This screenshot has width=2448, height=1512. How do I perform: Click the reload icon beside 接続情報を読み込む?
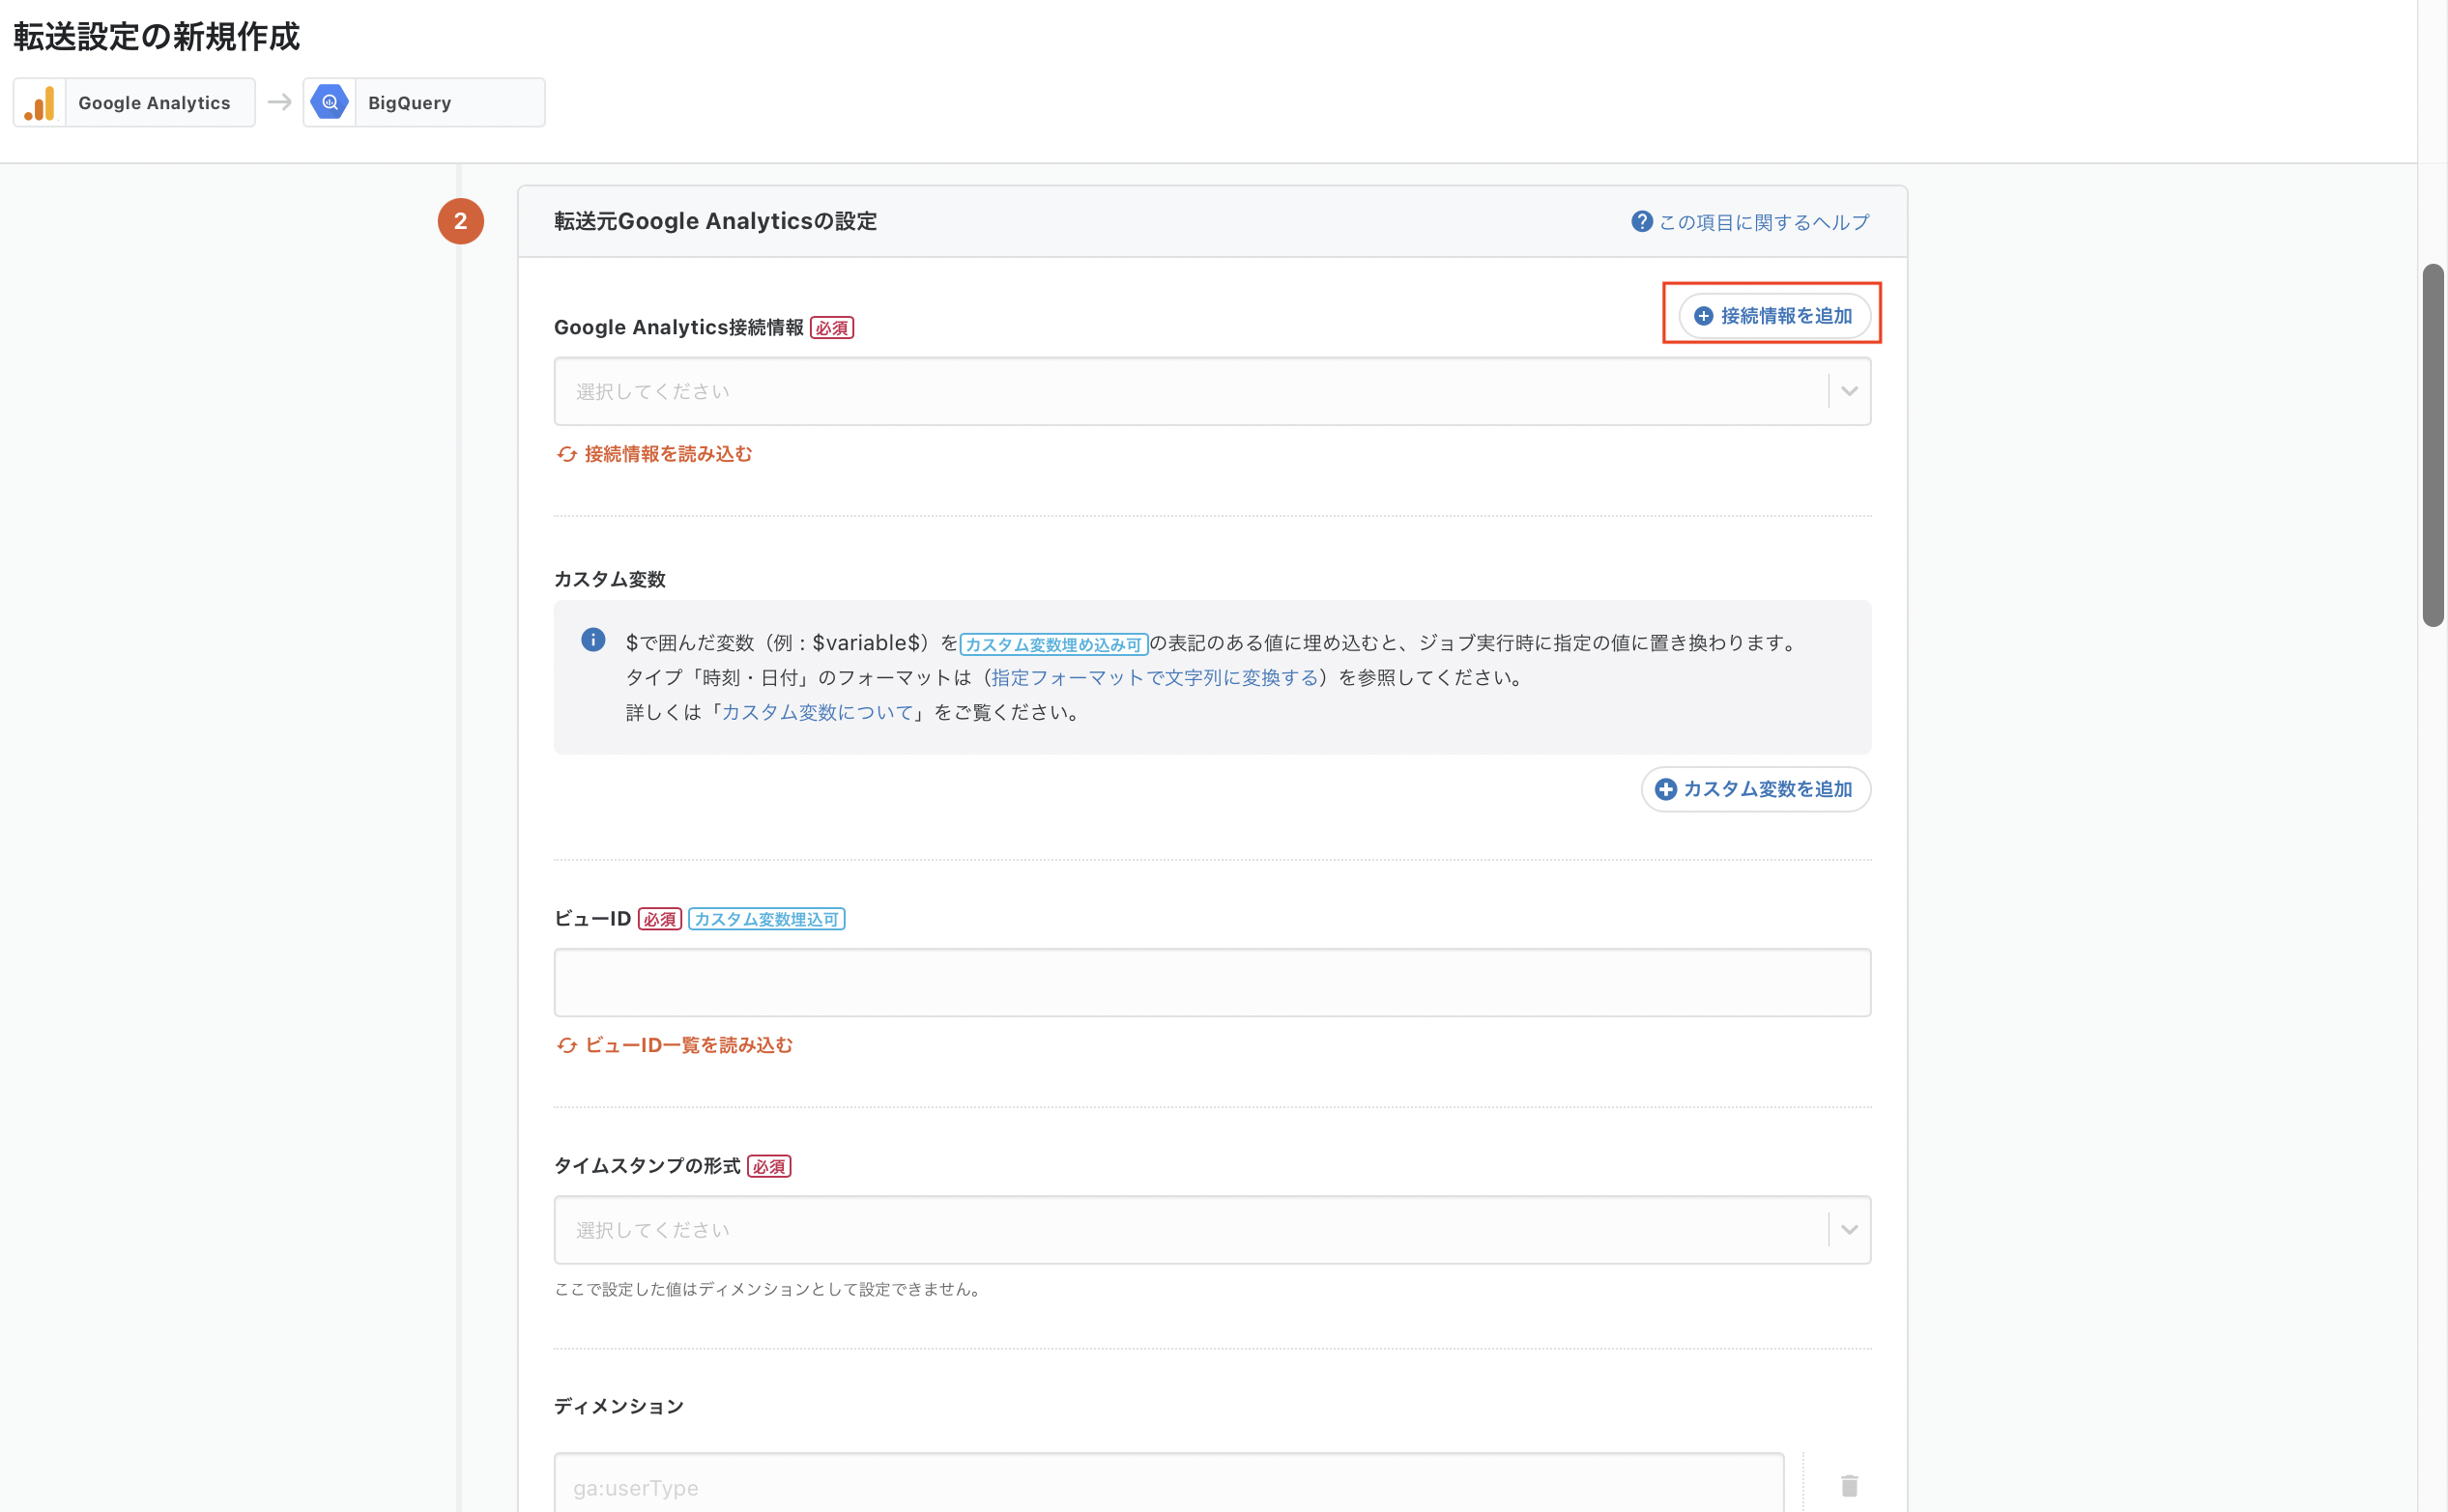click(x=567, y=454)
